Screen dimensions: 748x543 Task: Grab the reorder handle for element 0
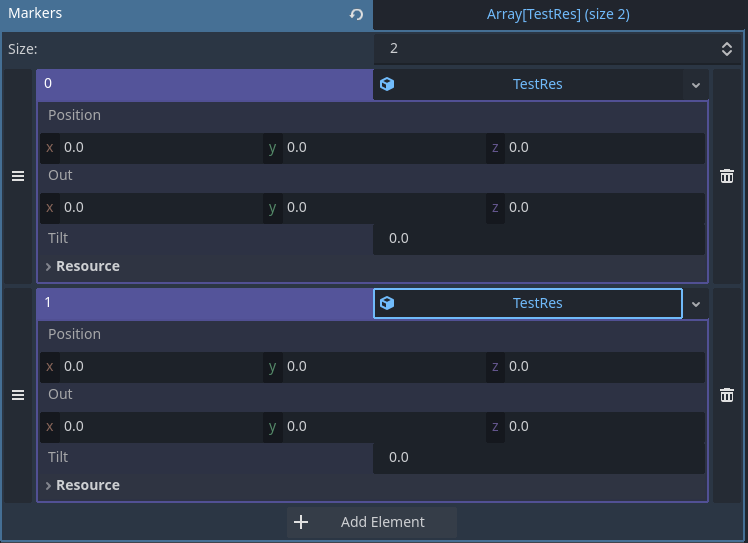pos(18,176)
